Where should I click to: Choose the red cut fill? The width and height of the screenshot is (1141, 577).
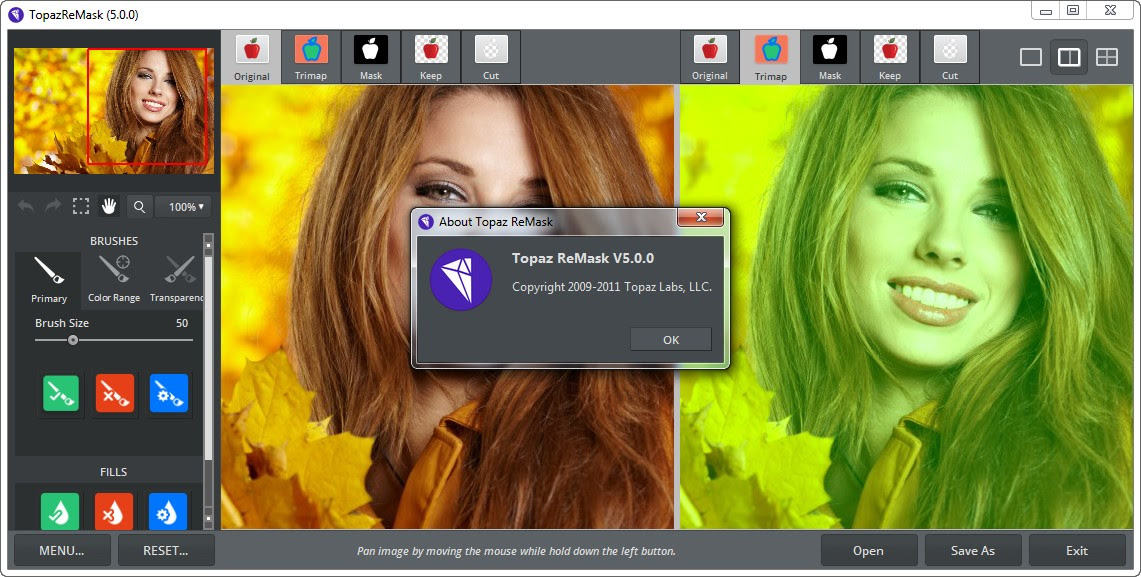(x=114, y=511)
